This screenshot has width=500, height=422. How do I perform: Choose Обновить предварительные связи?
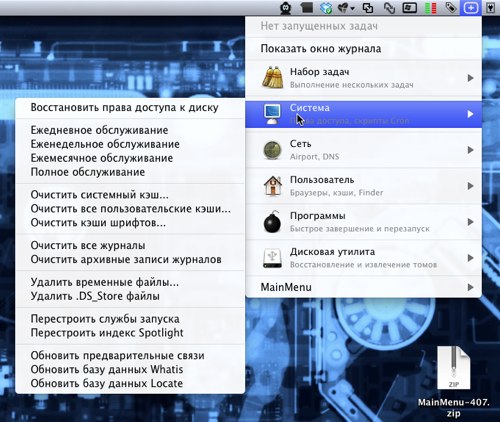pyautogui.click(x=130, y=355)
